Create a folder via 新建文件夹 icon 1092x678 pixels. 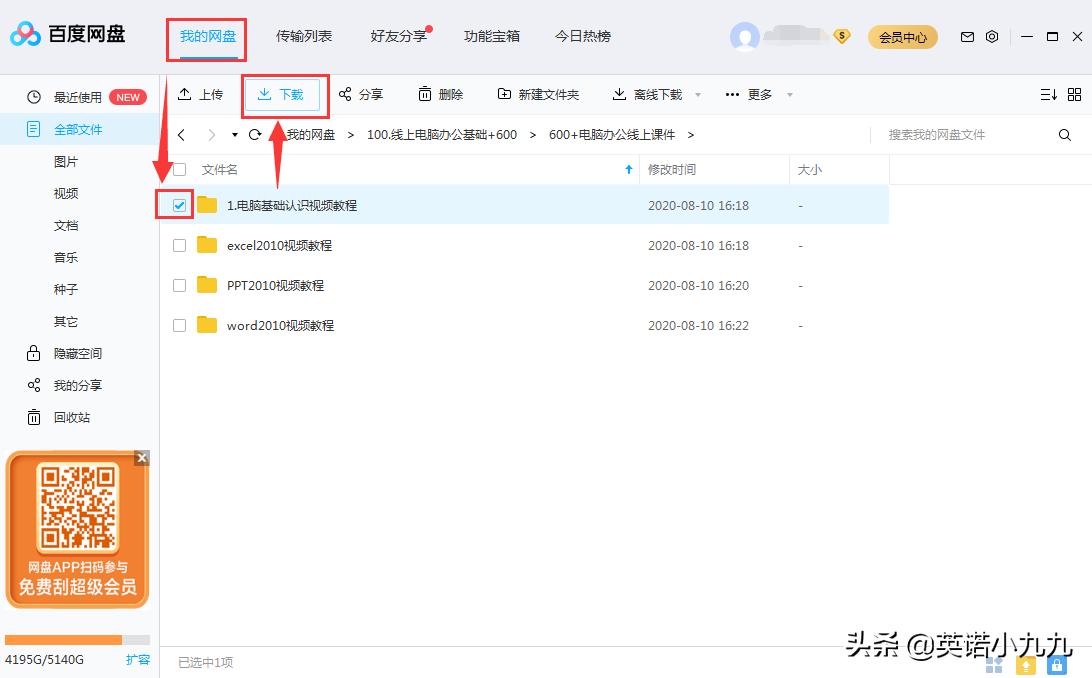coord(537,95)
